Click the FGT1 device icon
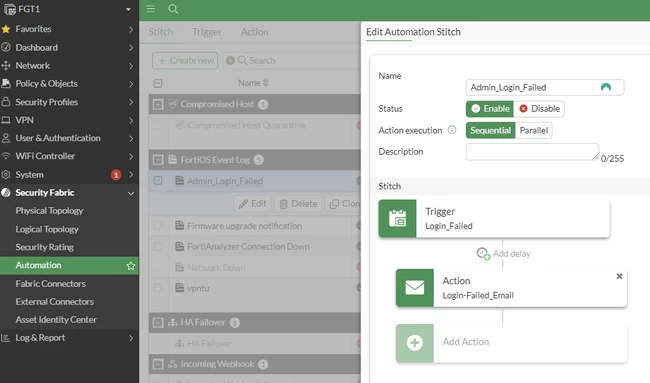Viewport: 650px width, 383px height. pyautogui.click(x=10, y=9)
